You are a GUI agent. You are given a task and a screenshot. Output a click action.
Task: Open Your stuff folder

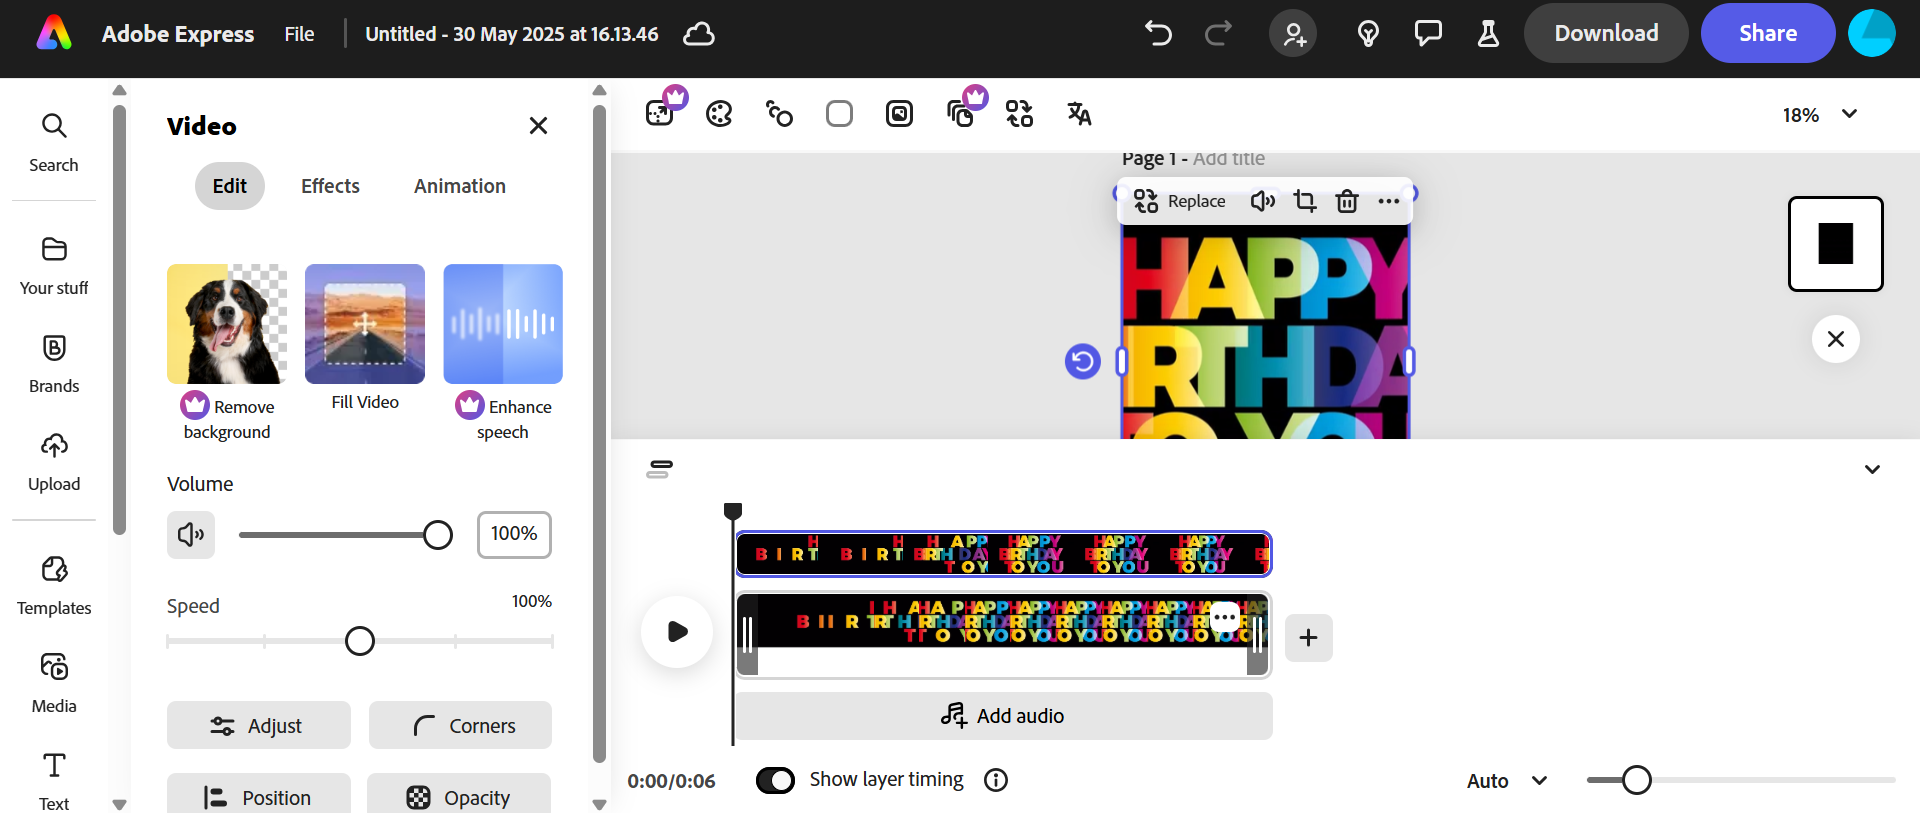(x=54, y=265)
